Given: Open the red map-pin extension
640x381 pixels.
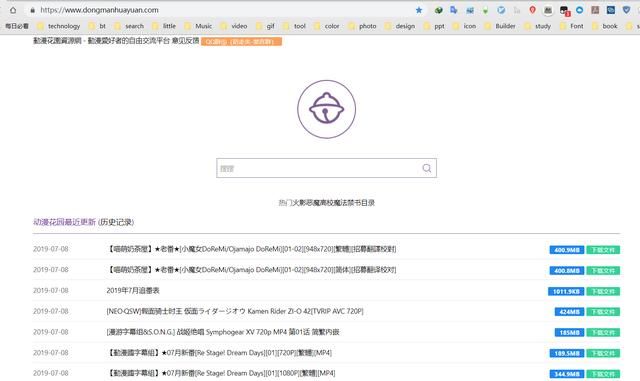Looking at the screenshot, I should (x=532, y=10).
